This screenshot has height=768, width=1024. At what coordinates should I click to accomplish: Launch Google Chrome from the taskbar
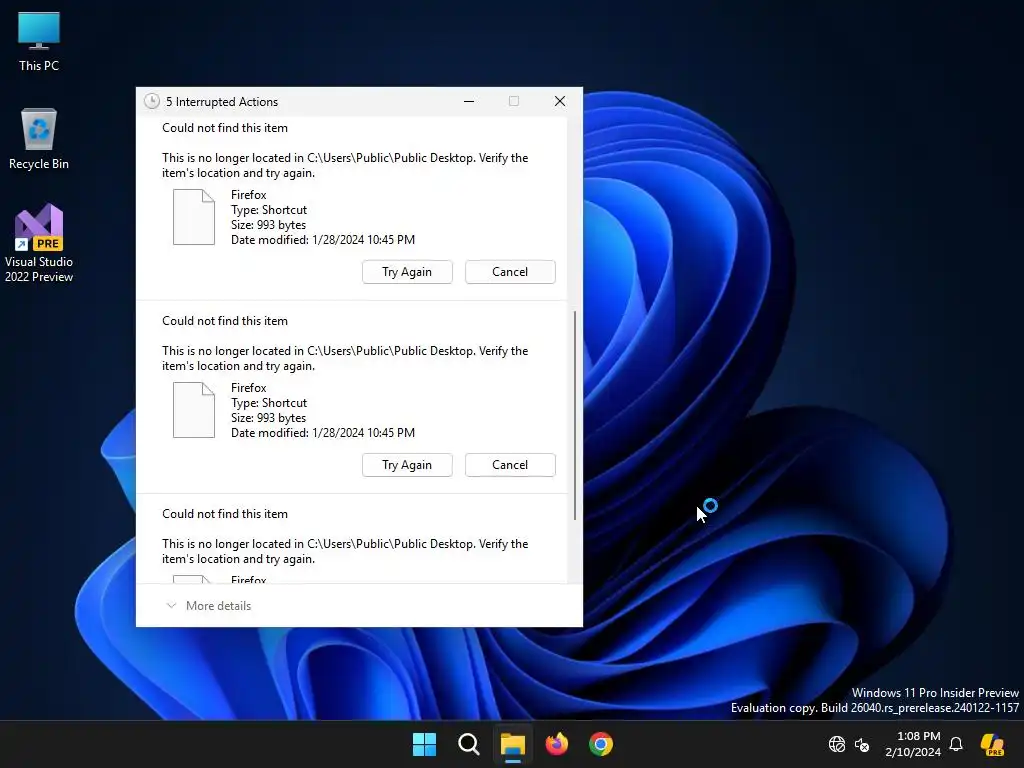click(601, 744)
